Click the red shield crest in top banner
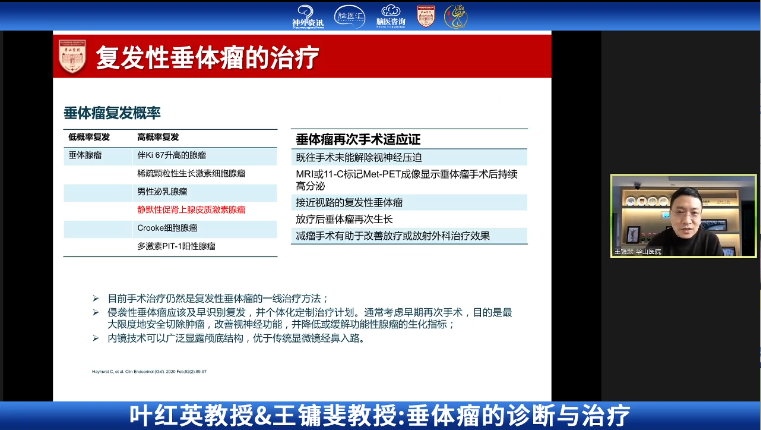The width and height of the screenshot is (761, 430). pos(426,16)
